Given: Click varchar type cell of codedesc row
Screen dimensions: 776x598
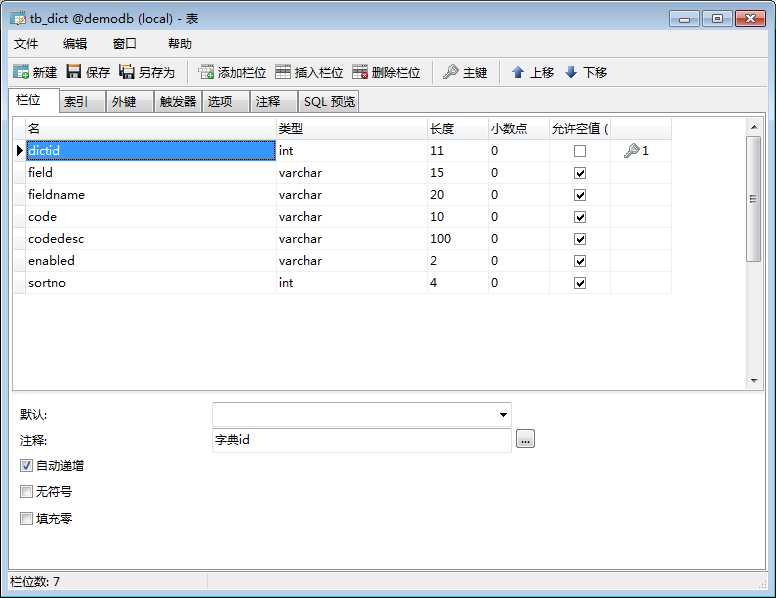Looking at the screenshot, I should [351, 239].
